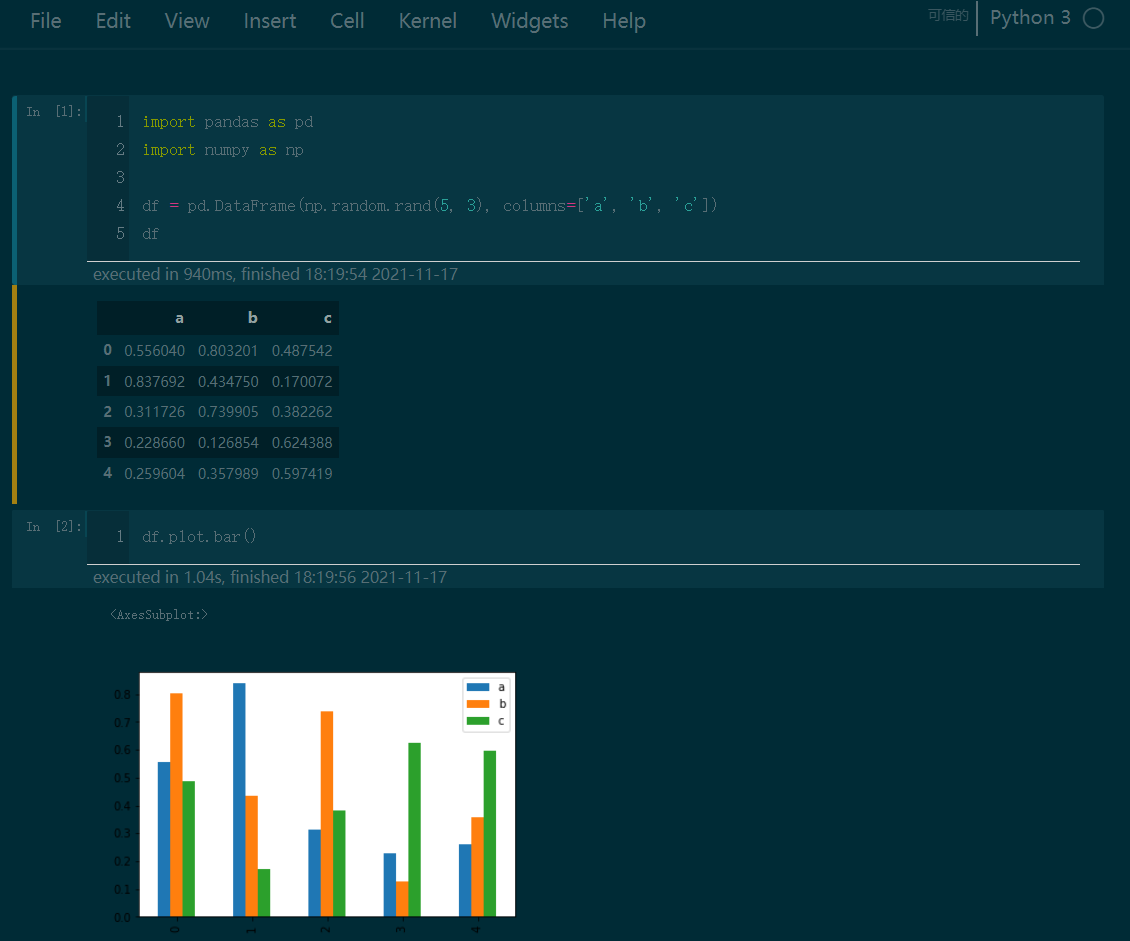Click the 940ms execution time text

point(275,274)
